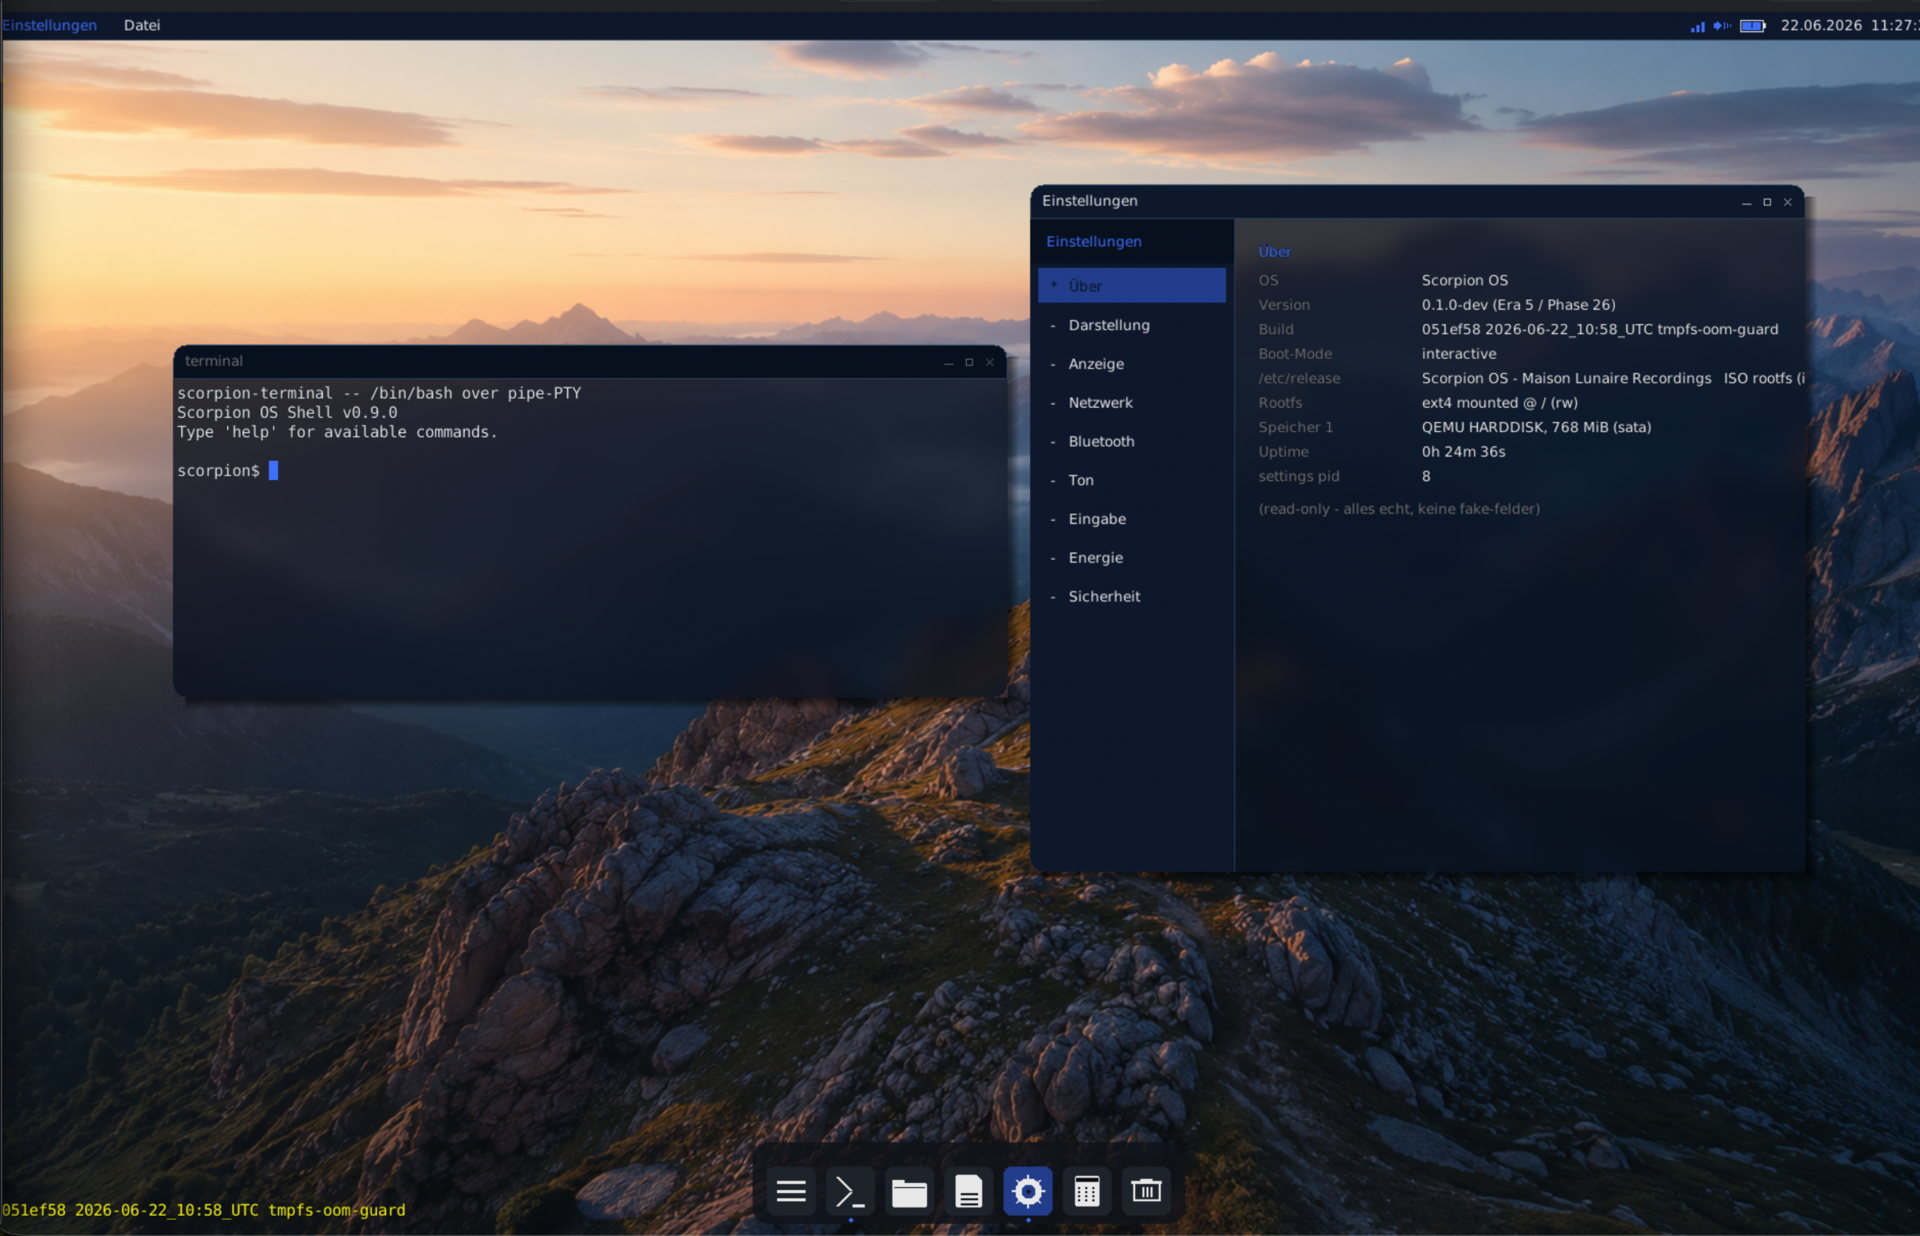Click the Rootfs value ext4 mounted

point(1499,403)
